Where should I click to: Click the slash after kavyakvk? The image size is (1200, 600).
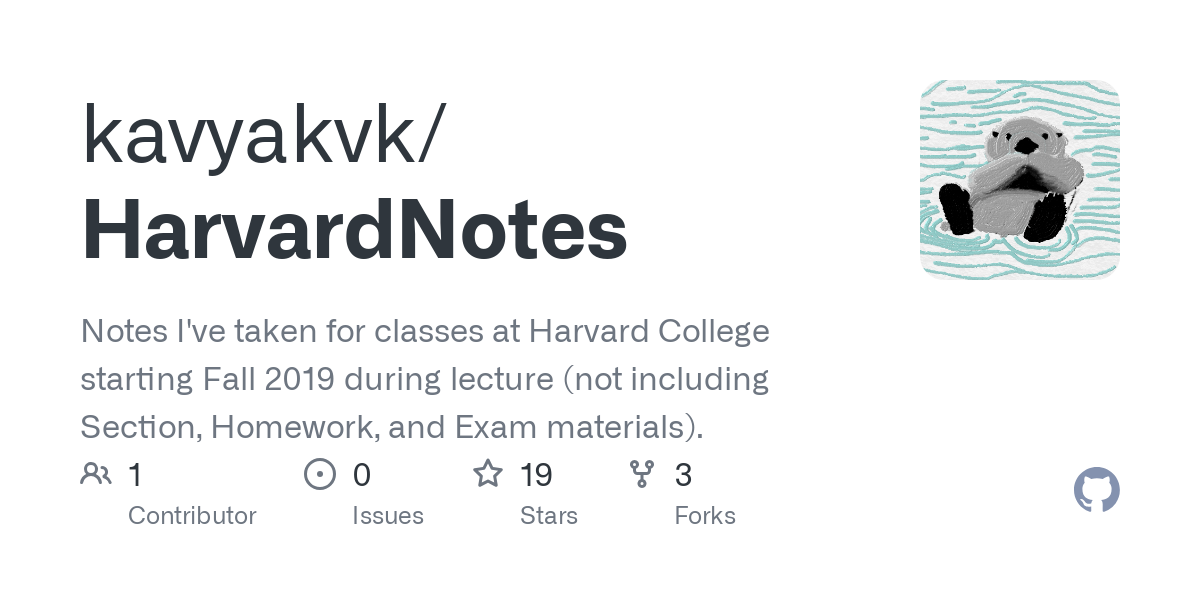pyautogui.click(x=427, y=135)
